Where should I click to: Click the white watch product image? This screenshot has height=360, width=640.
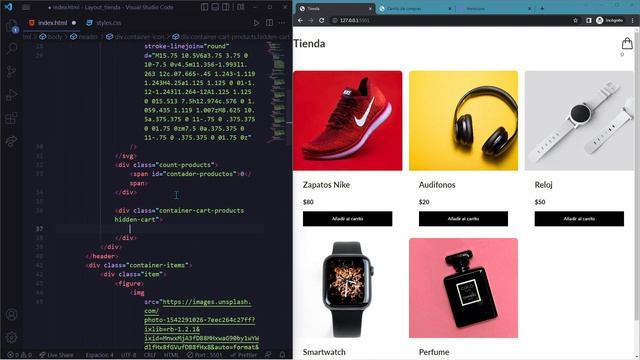pos(579,120)
